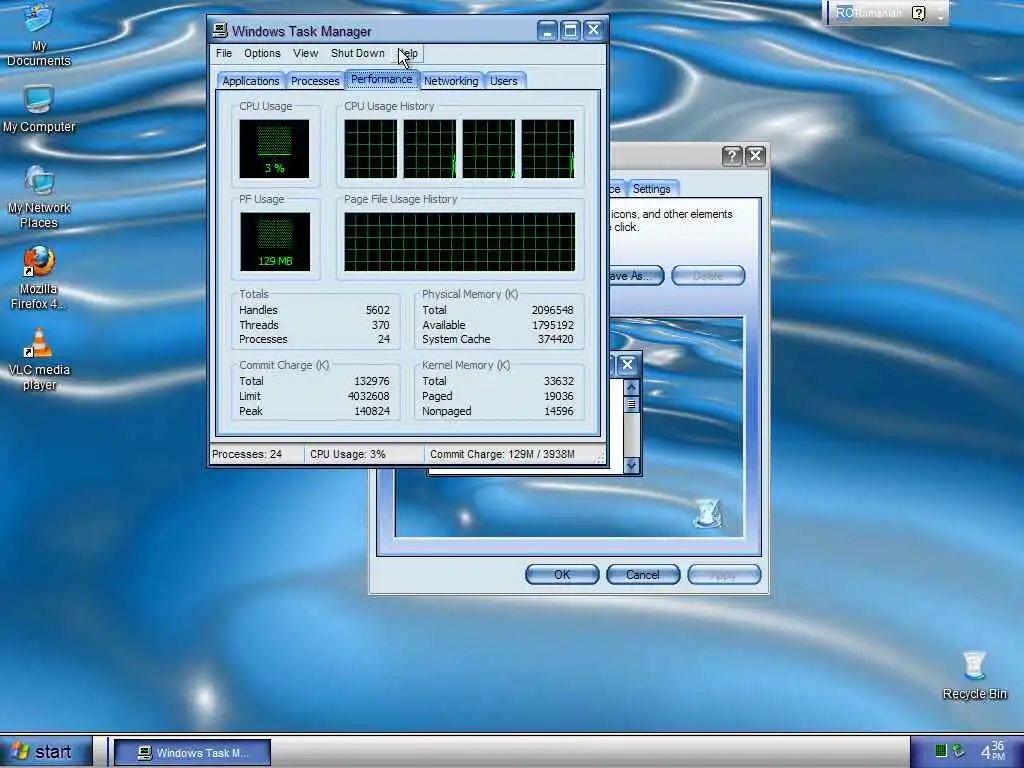This screenshot has height=768, width=1024.
Task: Open the Help menu
Action: click(x=409, y=54)
